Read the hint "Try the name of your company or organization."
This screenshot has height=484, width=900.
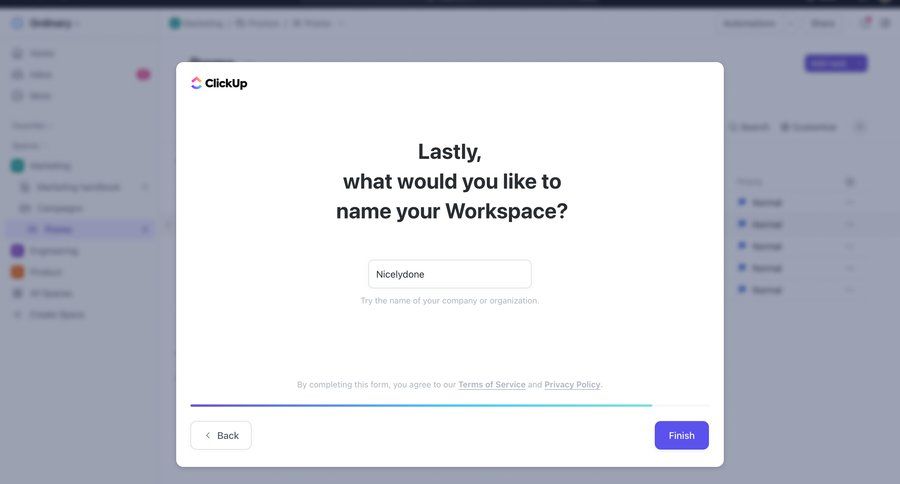pyautogui.click(x=450, y=300)
